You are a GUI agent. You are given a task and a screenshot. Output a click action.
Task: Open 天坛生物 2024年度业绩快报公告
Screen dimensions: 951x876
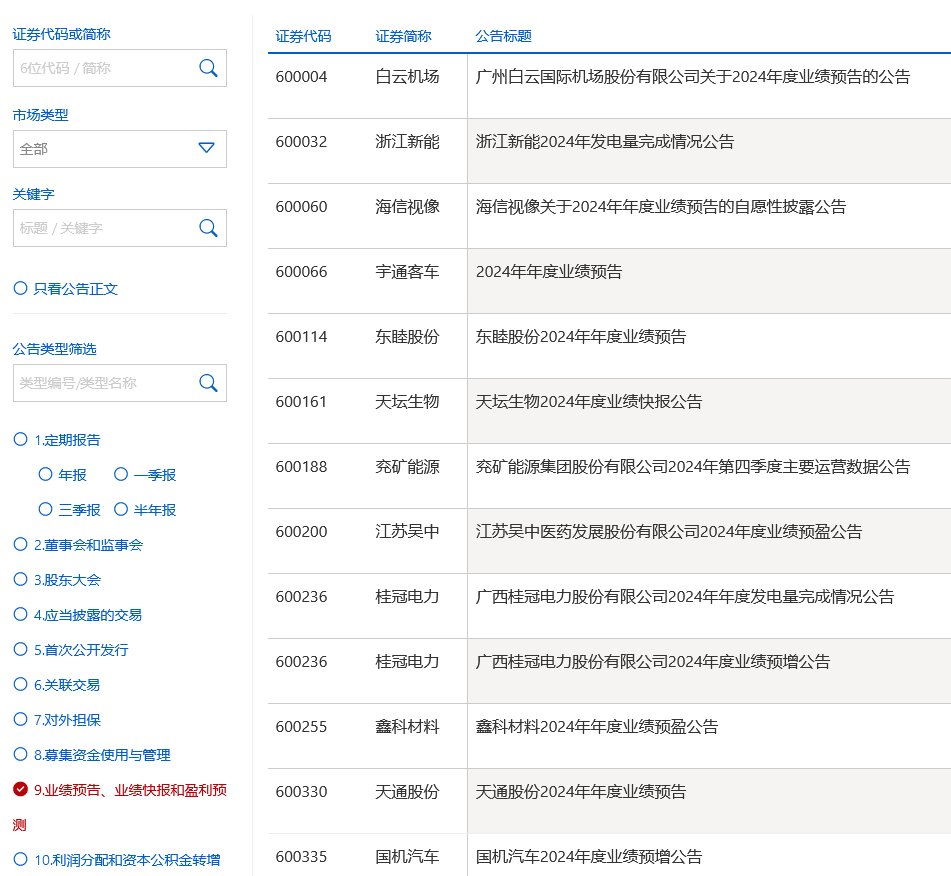pyautogui.click(x=588, y=402)
